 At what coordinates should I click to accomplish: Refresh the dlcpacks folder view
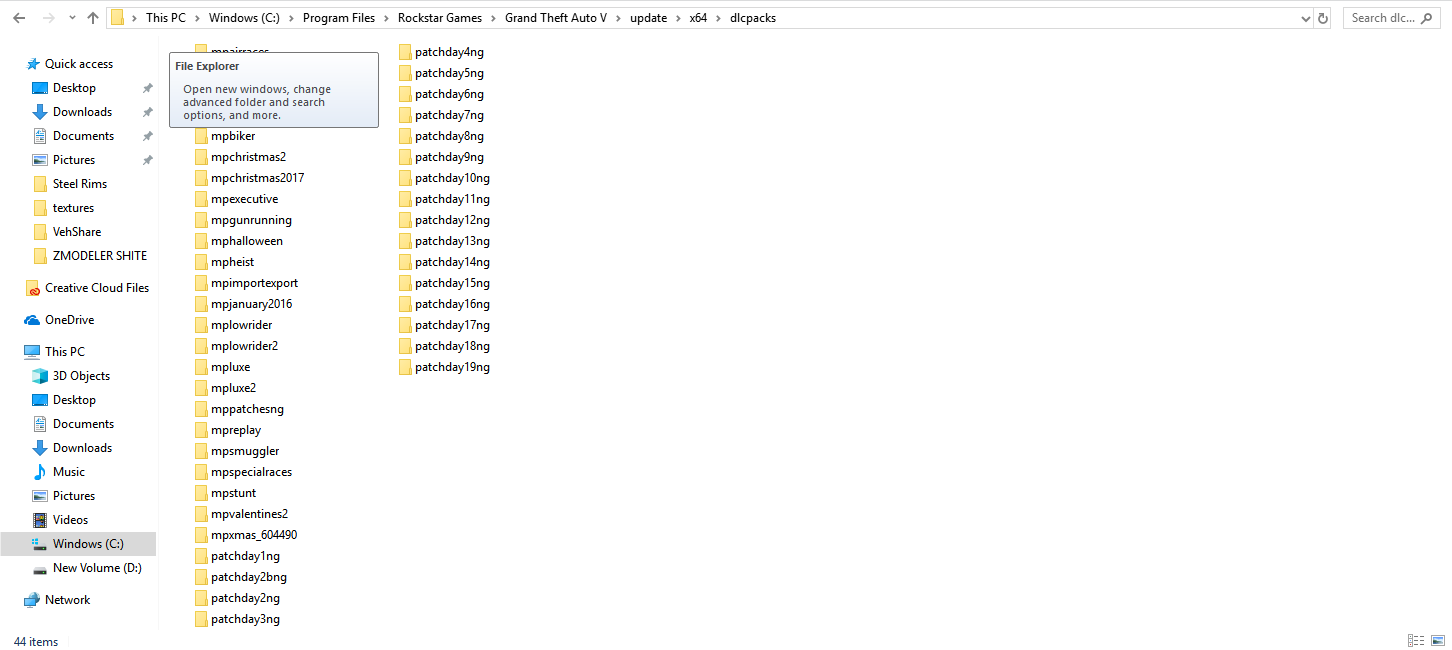click(1323, 18)
